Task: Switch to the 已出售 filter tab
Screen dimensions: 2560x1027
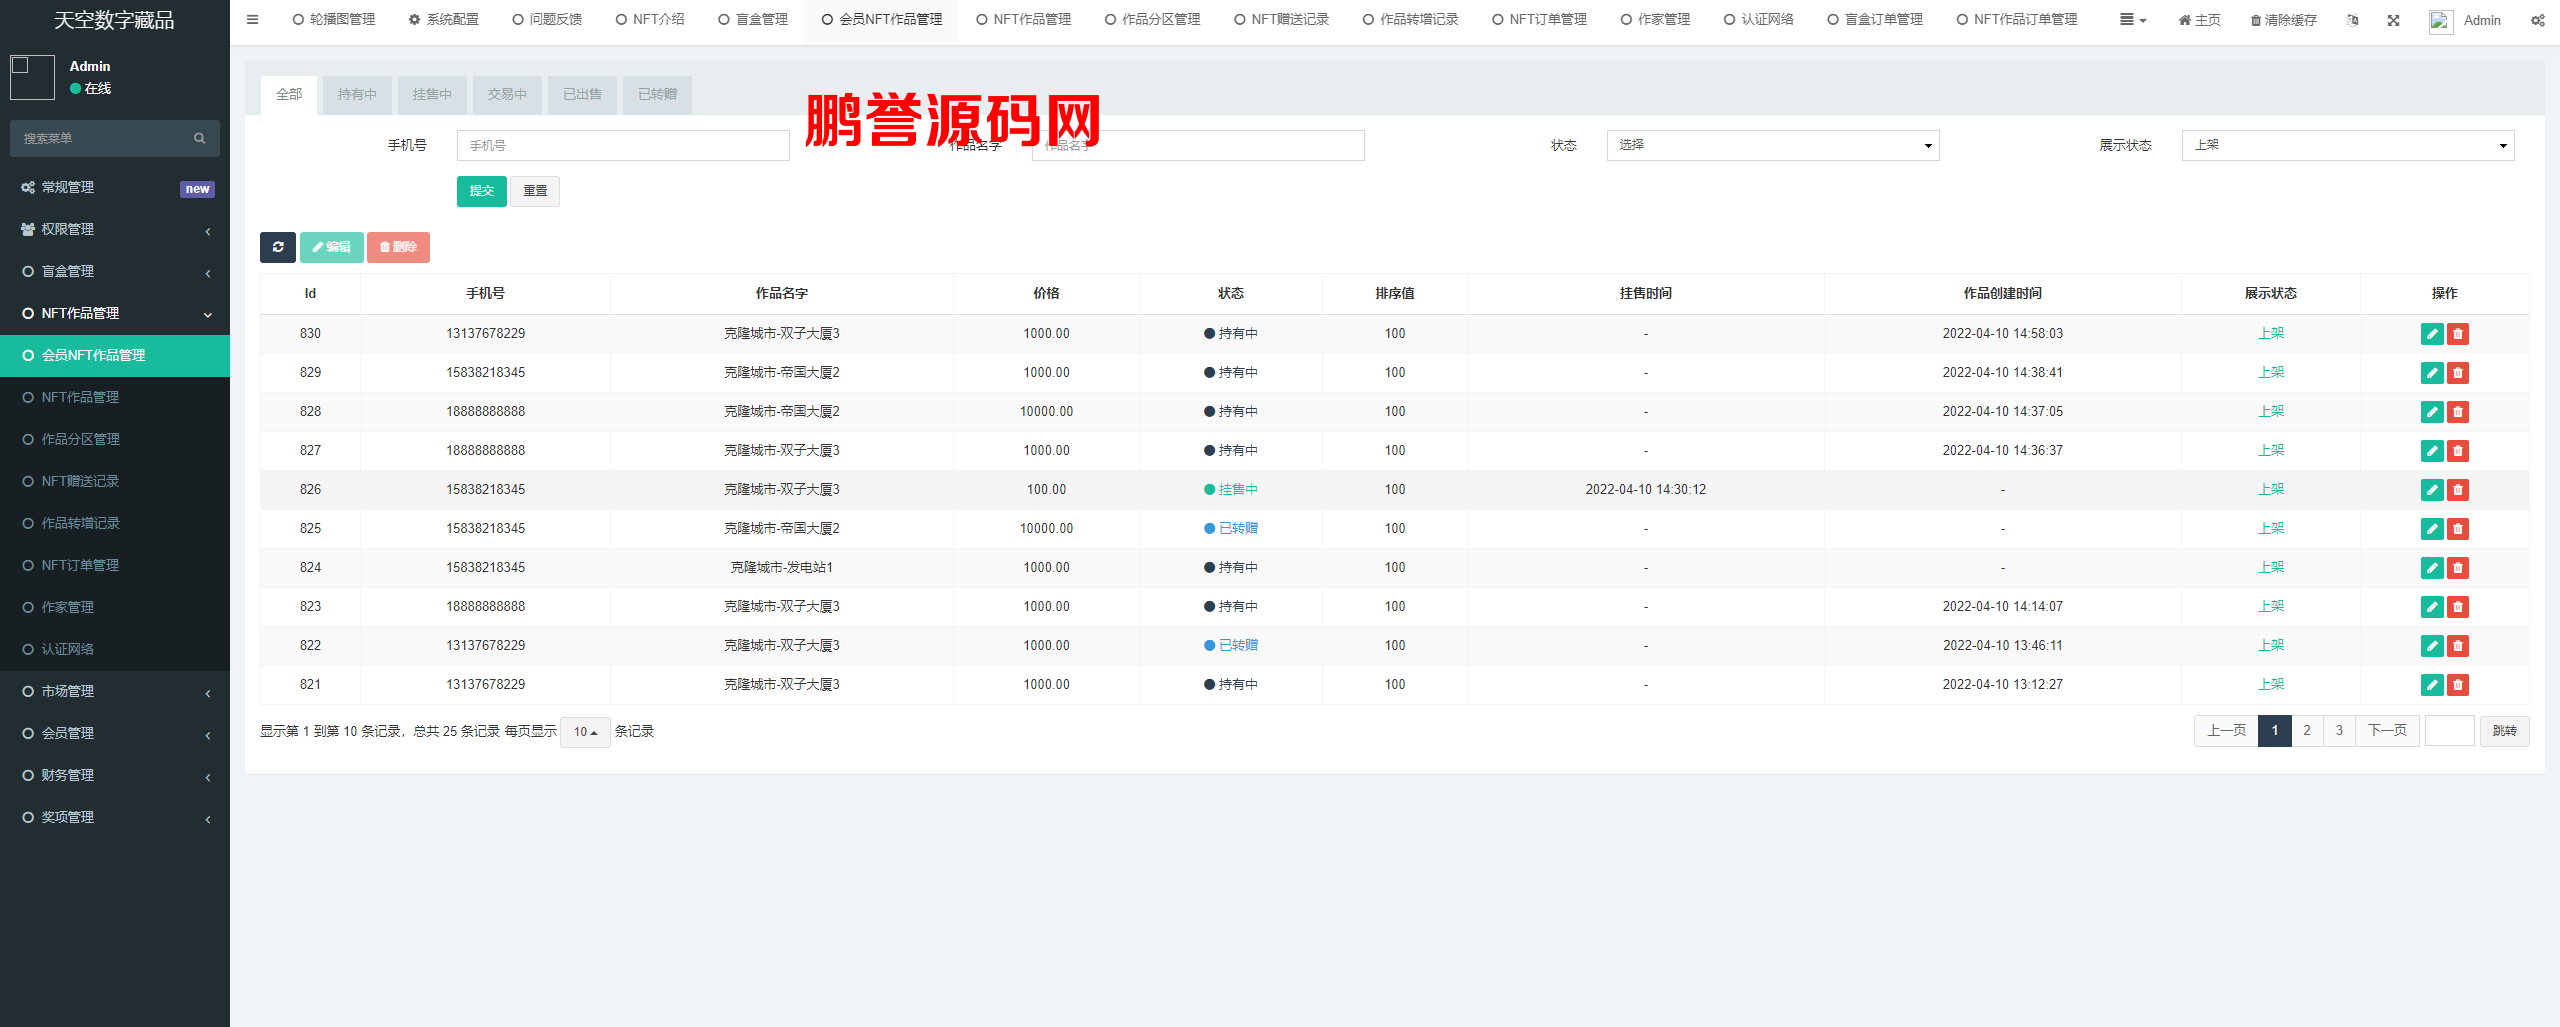Action: point(582,94)
